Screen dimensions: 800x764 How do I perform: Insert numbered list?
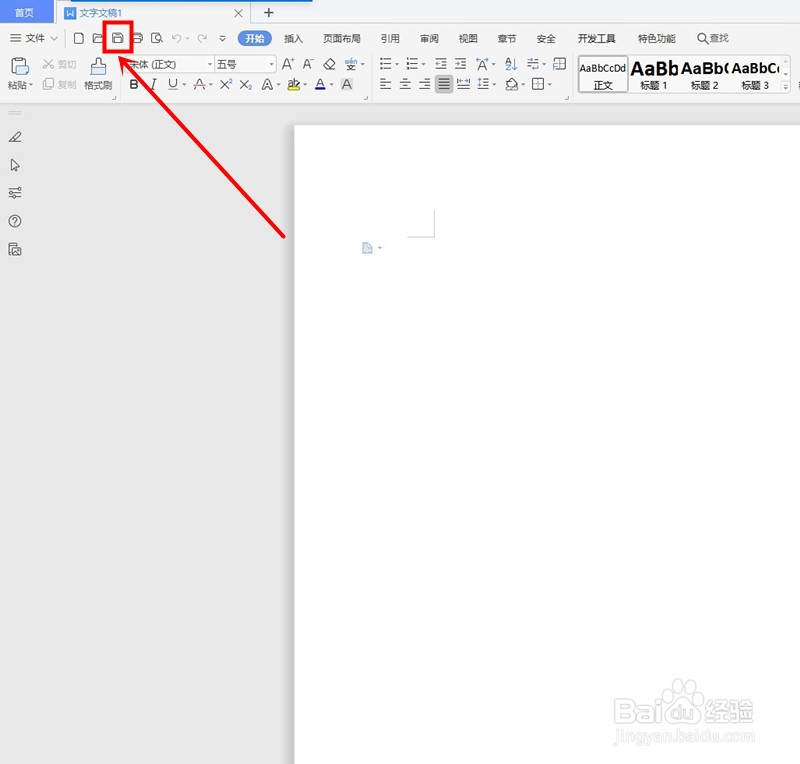[412, 64]
